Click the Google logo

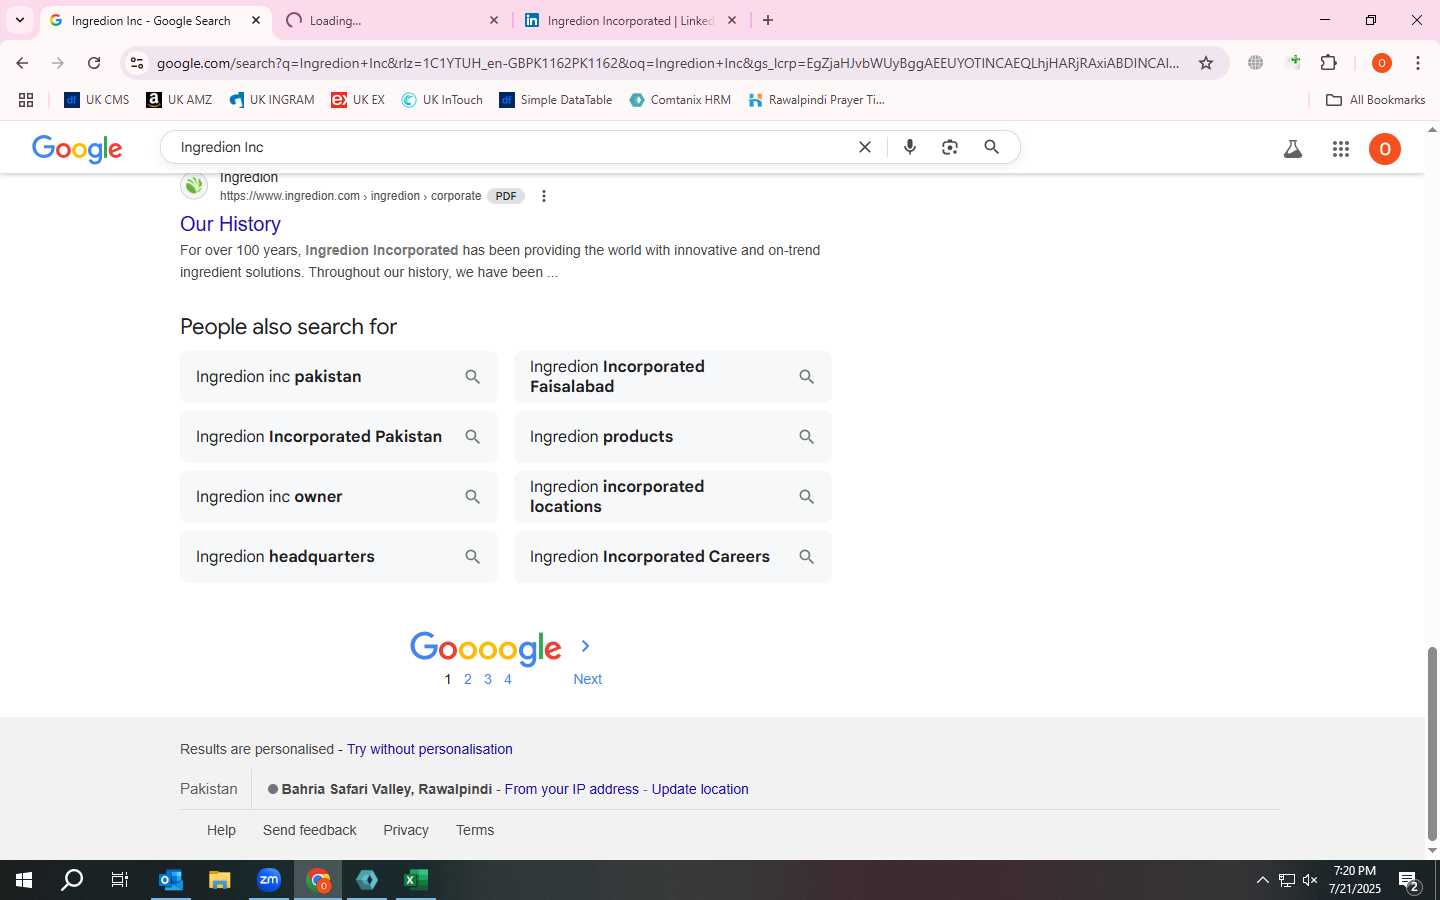(77, 149)
